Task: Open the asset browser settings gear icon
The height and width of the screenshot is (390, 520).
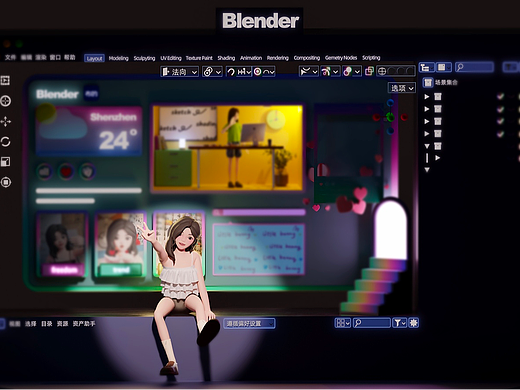Action: pos(414,323)
